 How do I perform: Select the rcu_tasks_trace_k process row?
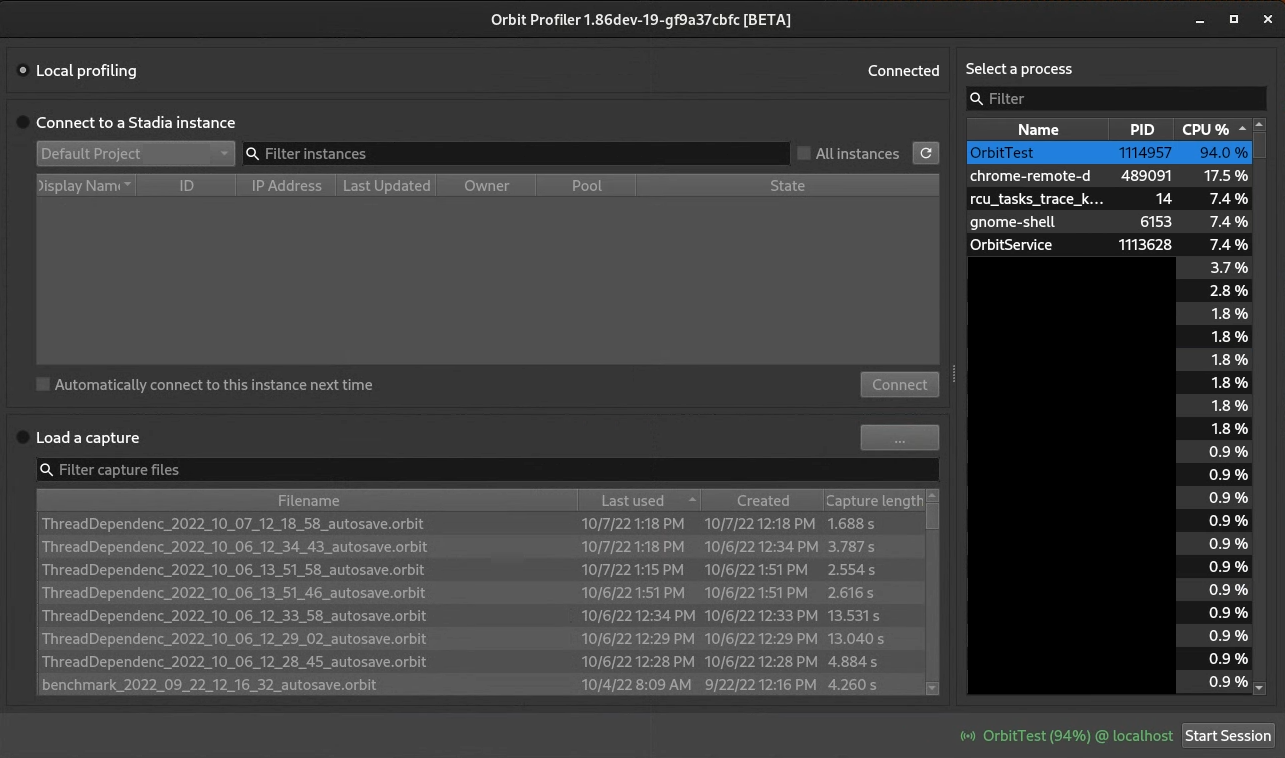[x=1110, y=199]
